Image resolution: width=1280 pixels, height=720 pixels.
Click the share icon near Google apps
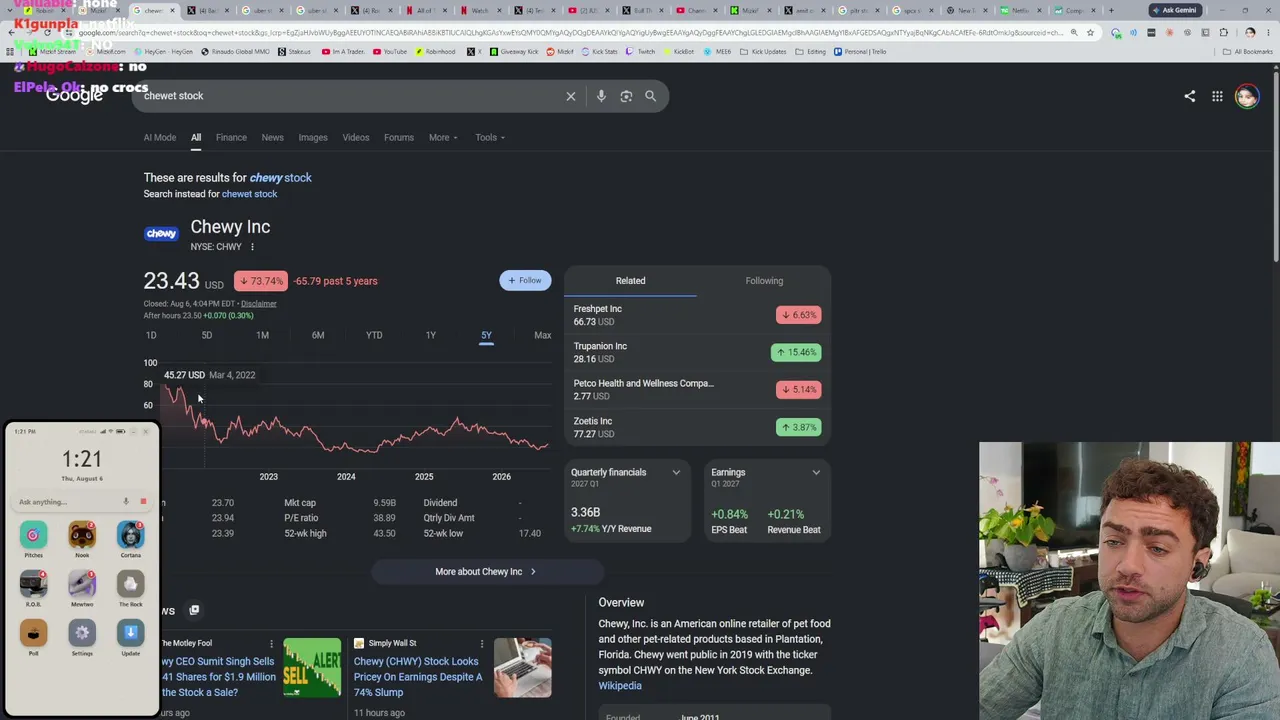tap(1189, 96)
